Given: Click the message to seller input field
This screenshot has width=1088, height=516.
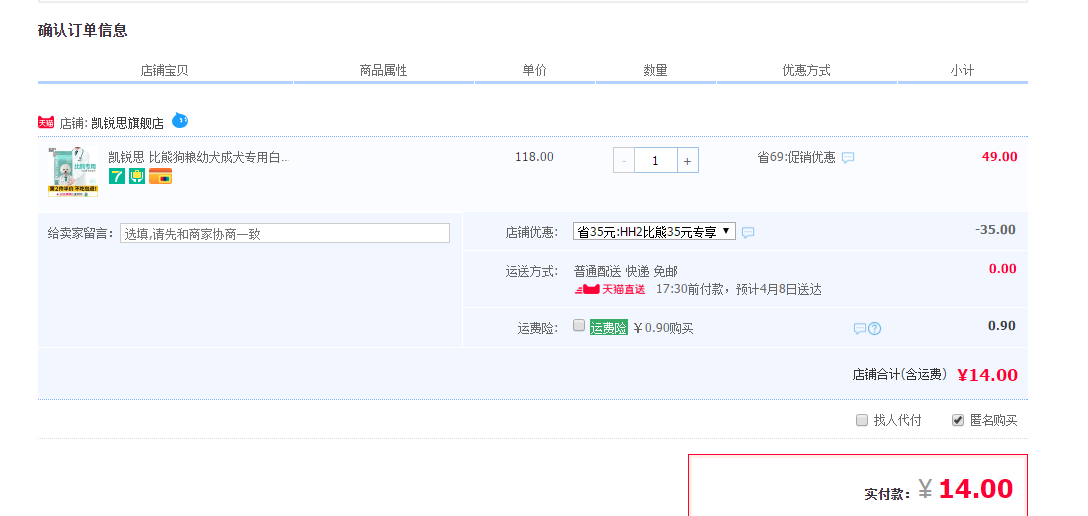Looking at the screenshot, I should click(x=285, y=233).
